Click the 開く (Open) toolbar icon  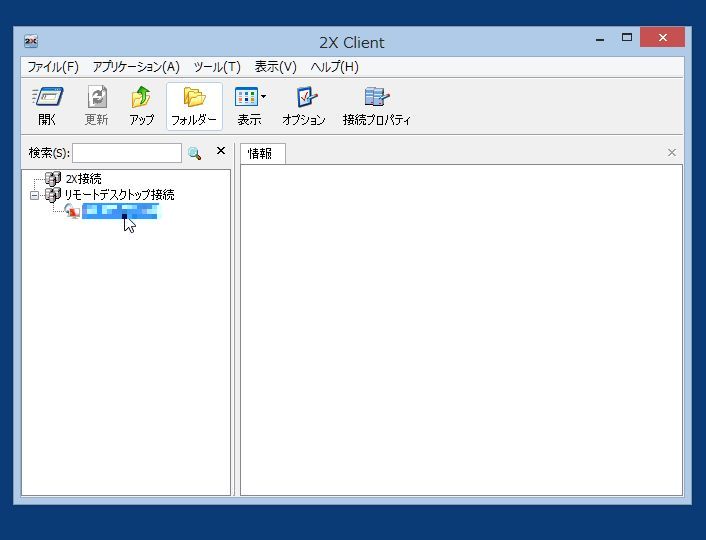point(47,106)
